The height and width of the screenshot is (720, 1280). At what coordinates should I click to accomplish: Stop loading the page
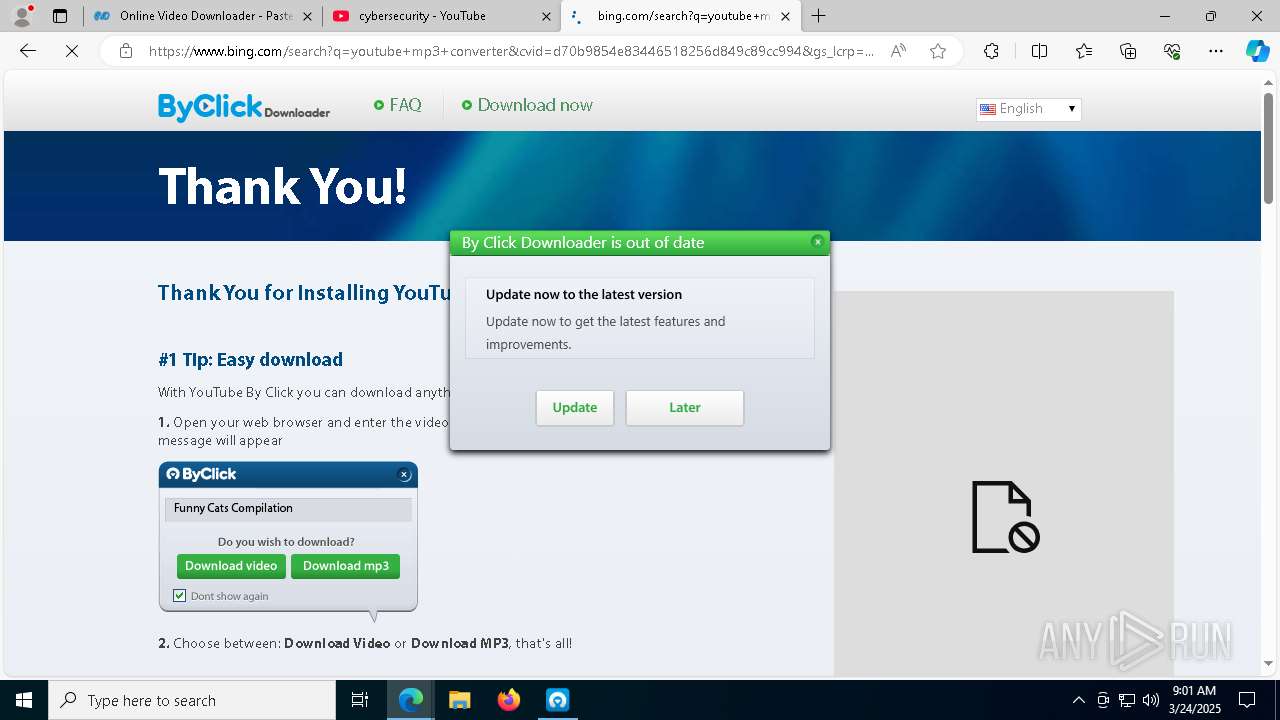(x=72, y=51)
